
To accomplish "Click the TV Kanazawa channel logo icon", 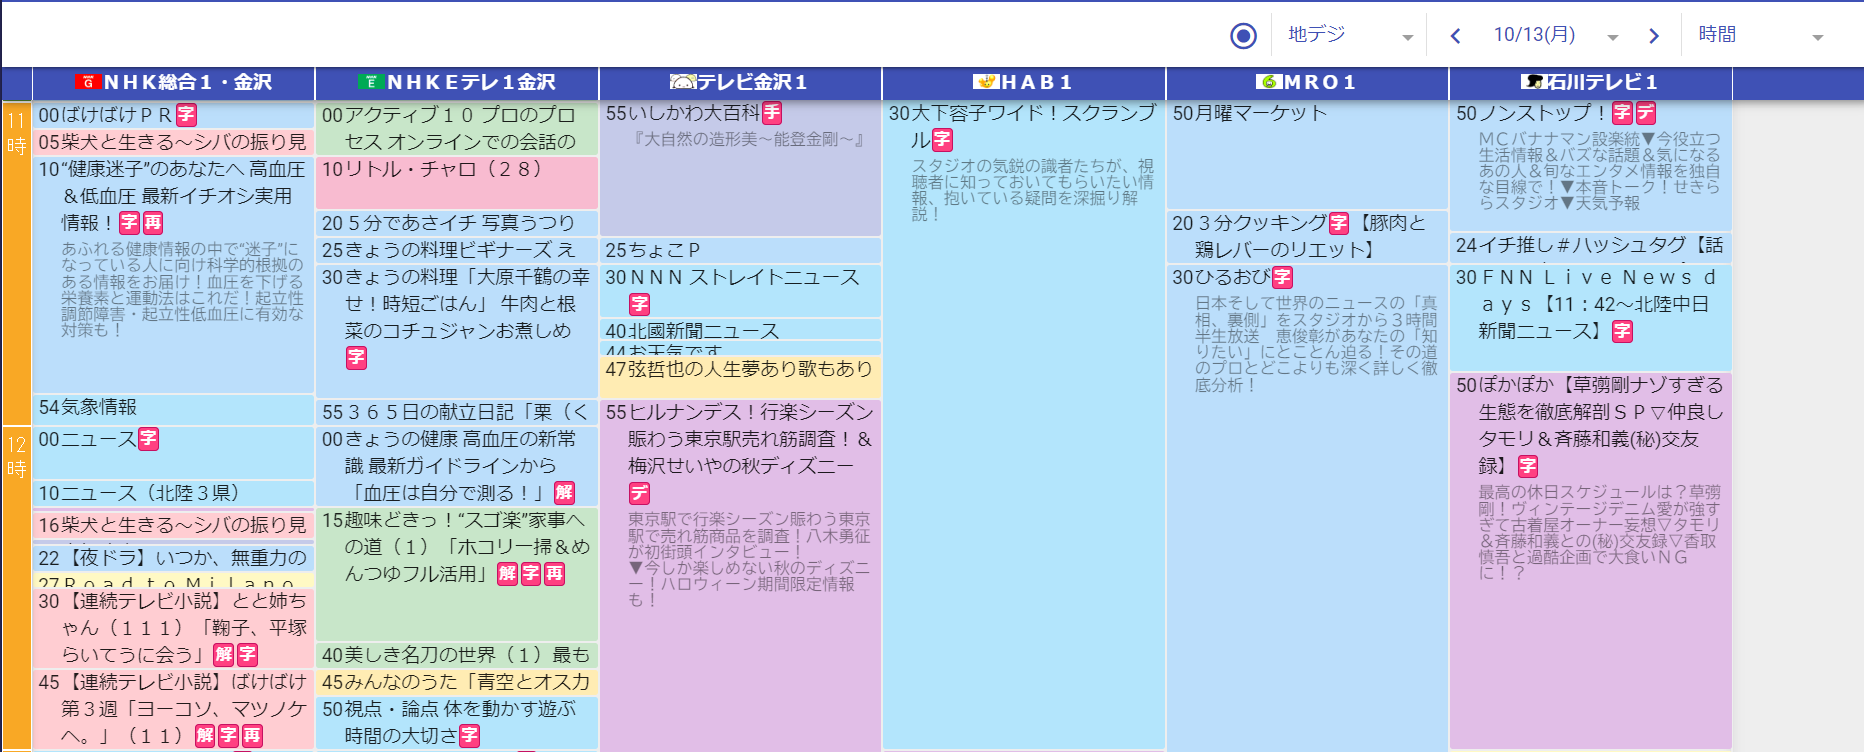I will (x=683, y=82).
